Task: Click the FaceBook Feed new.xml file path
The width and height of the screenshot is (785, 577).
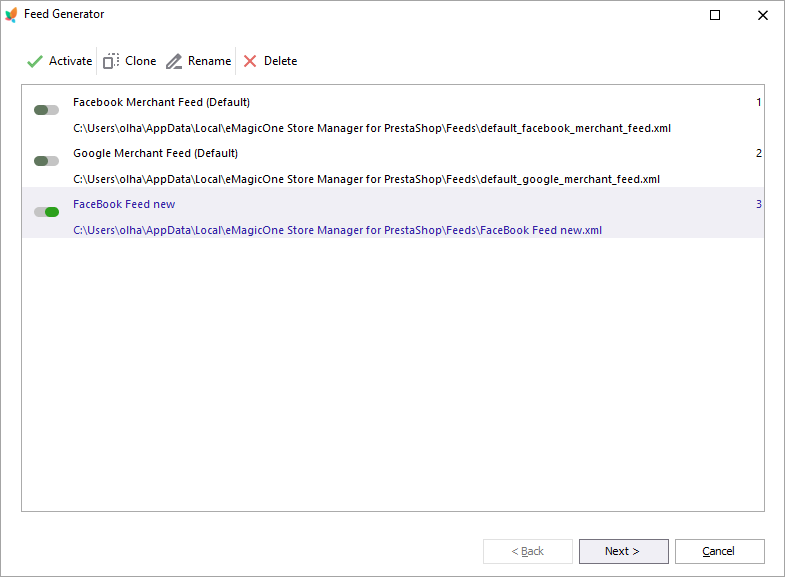Action: (337, 230)
